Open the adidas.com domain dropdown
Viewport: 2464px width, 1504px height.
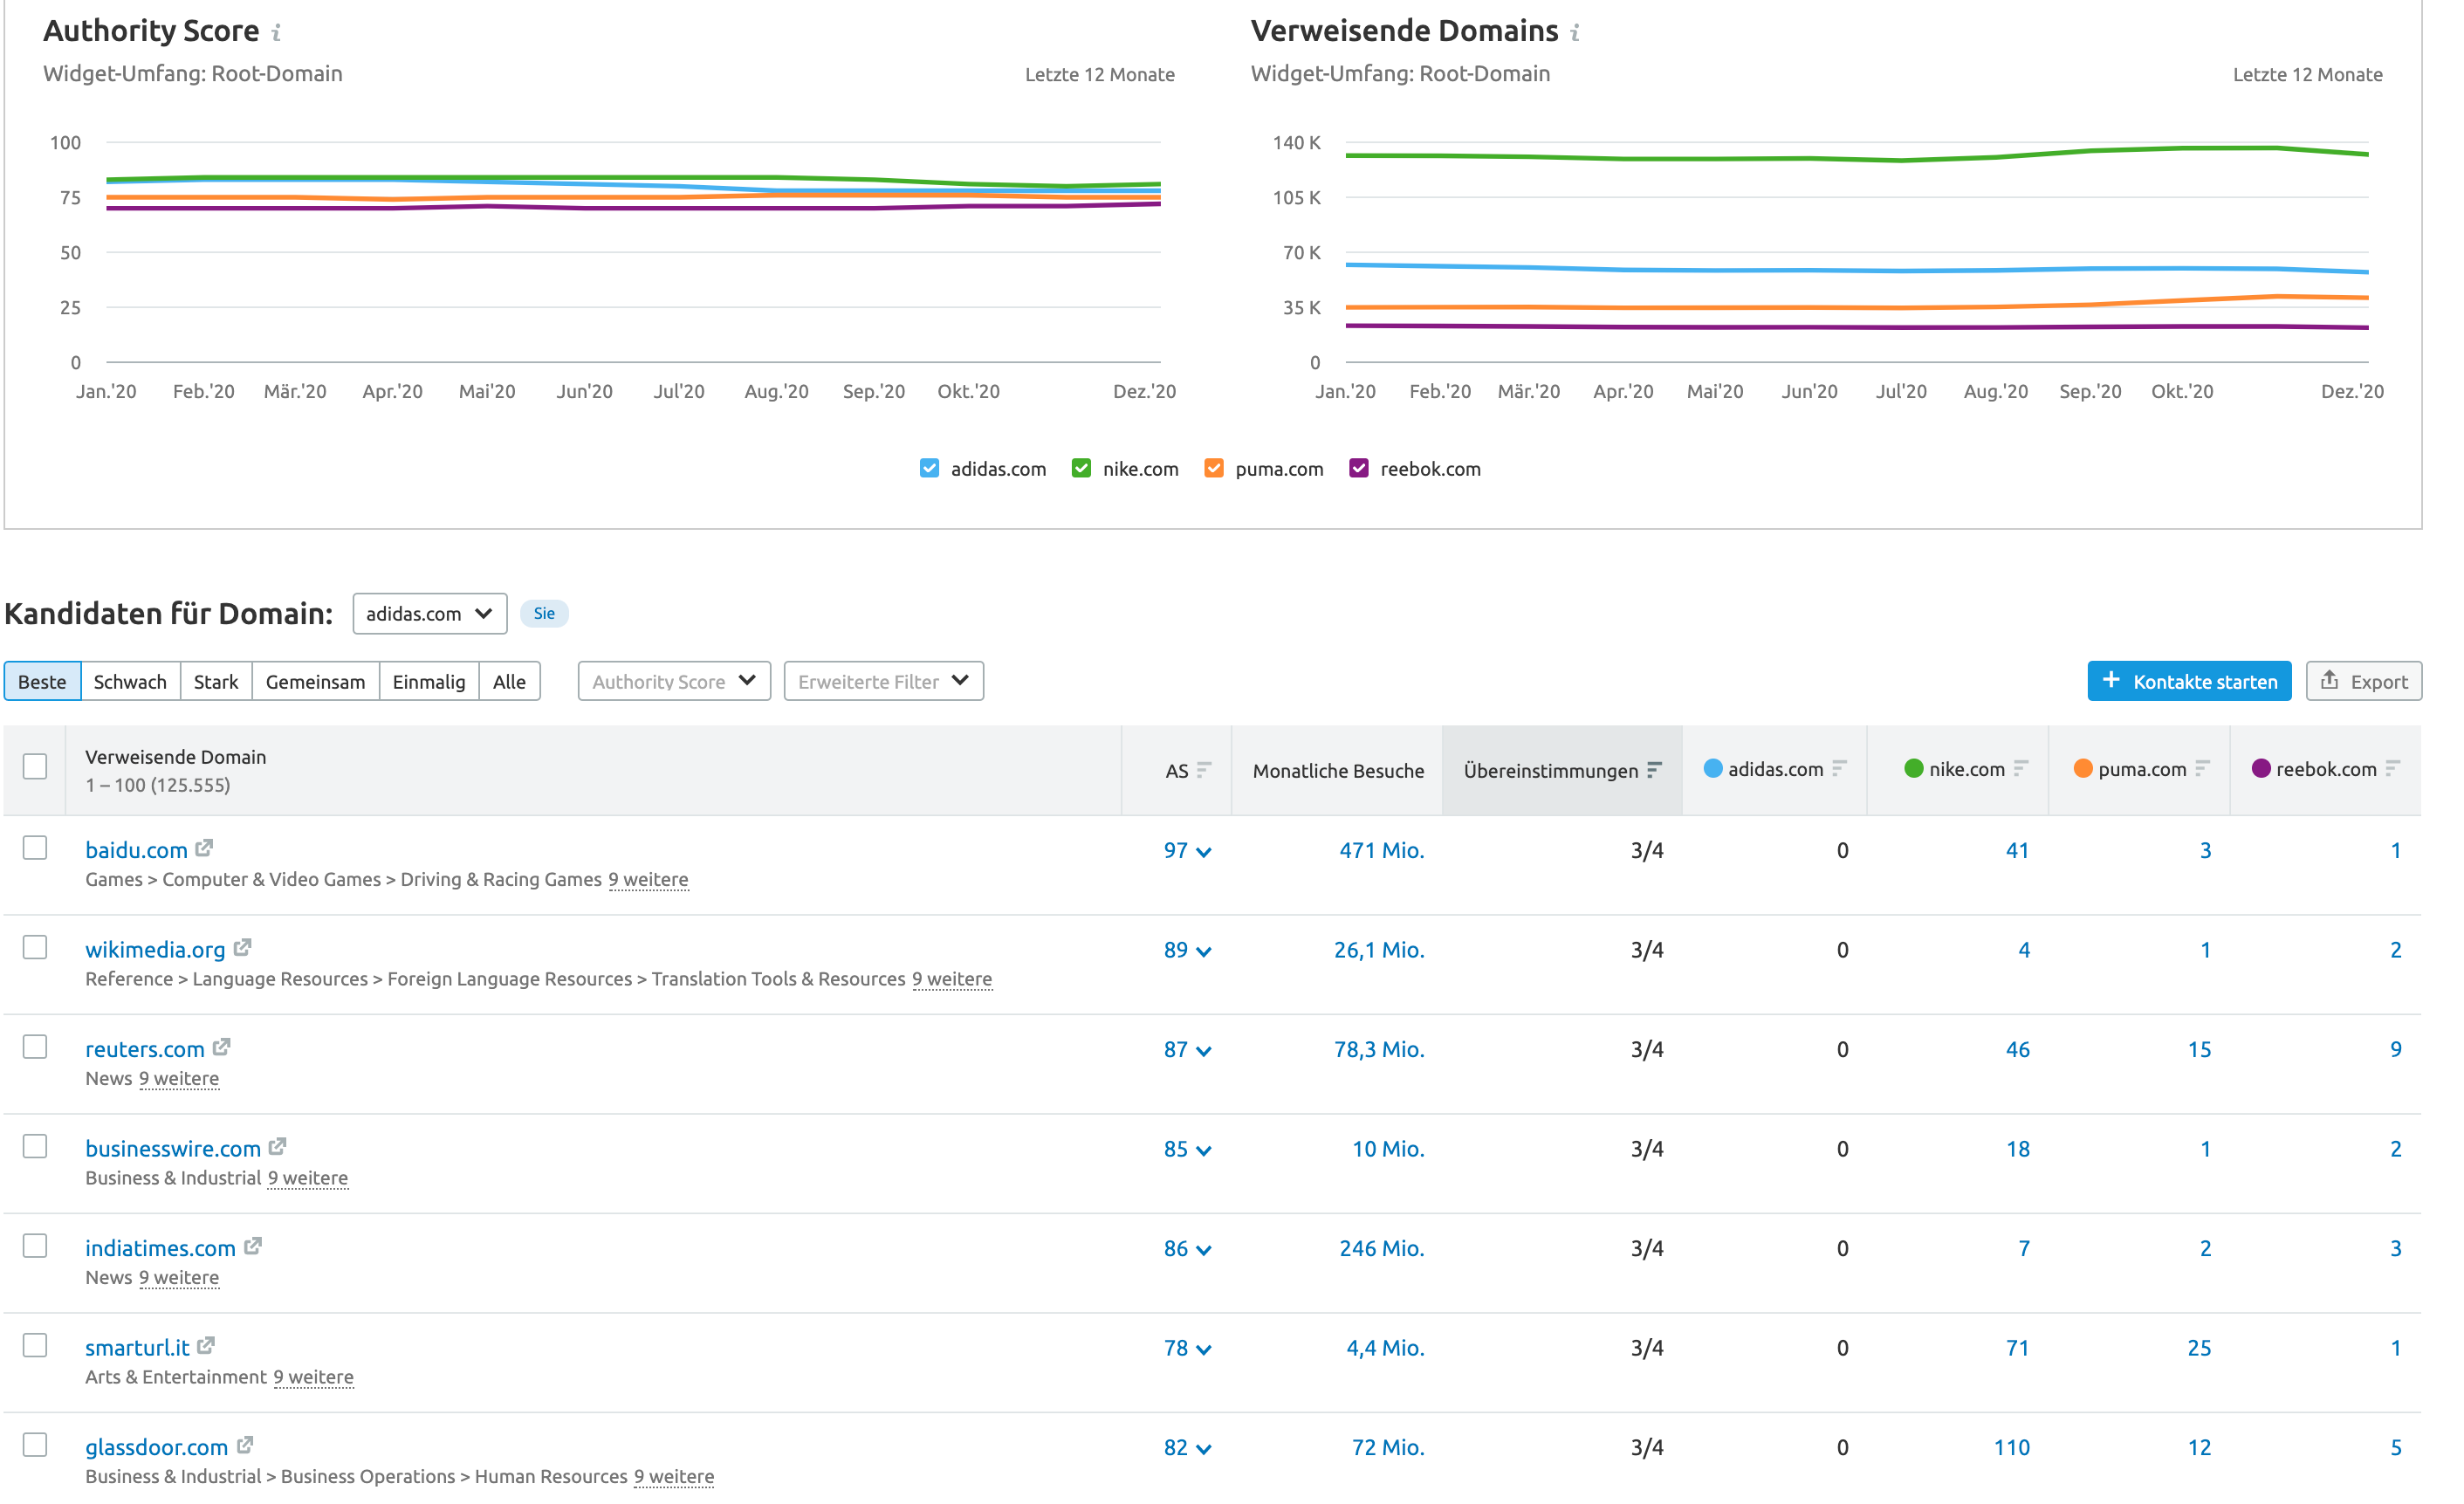[x=430, y=613]
